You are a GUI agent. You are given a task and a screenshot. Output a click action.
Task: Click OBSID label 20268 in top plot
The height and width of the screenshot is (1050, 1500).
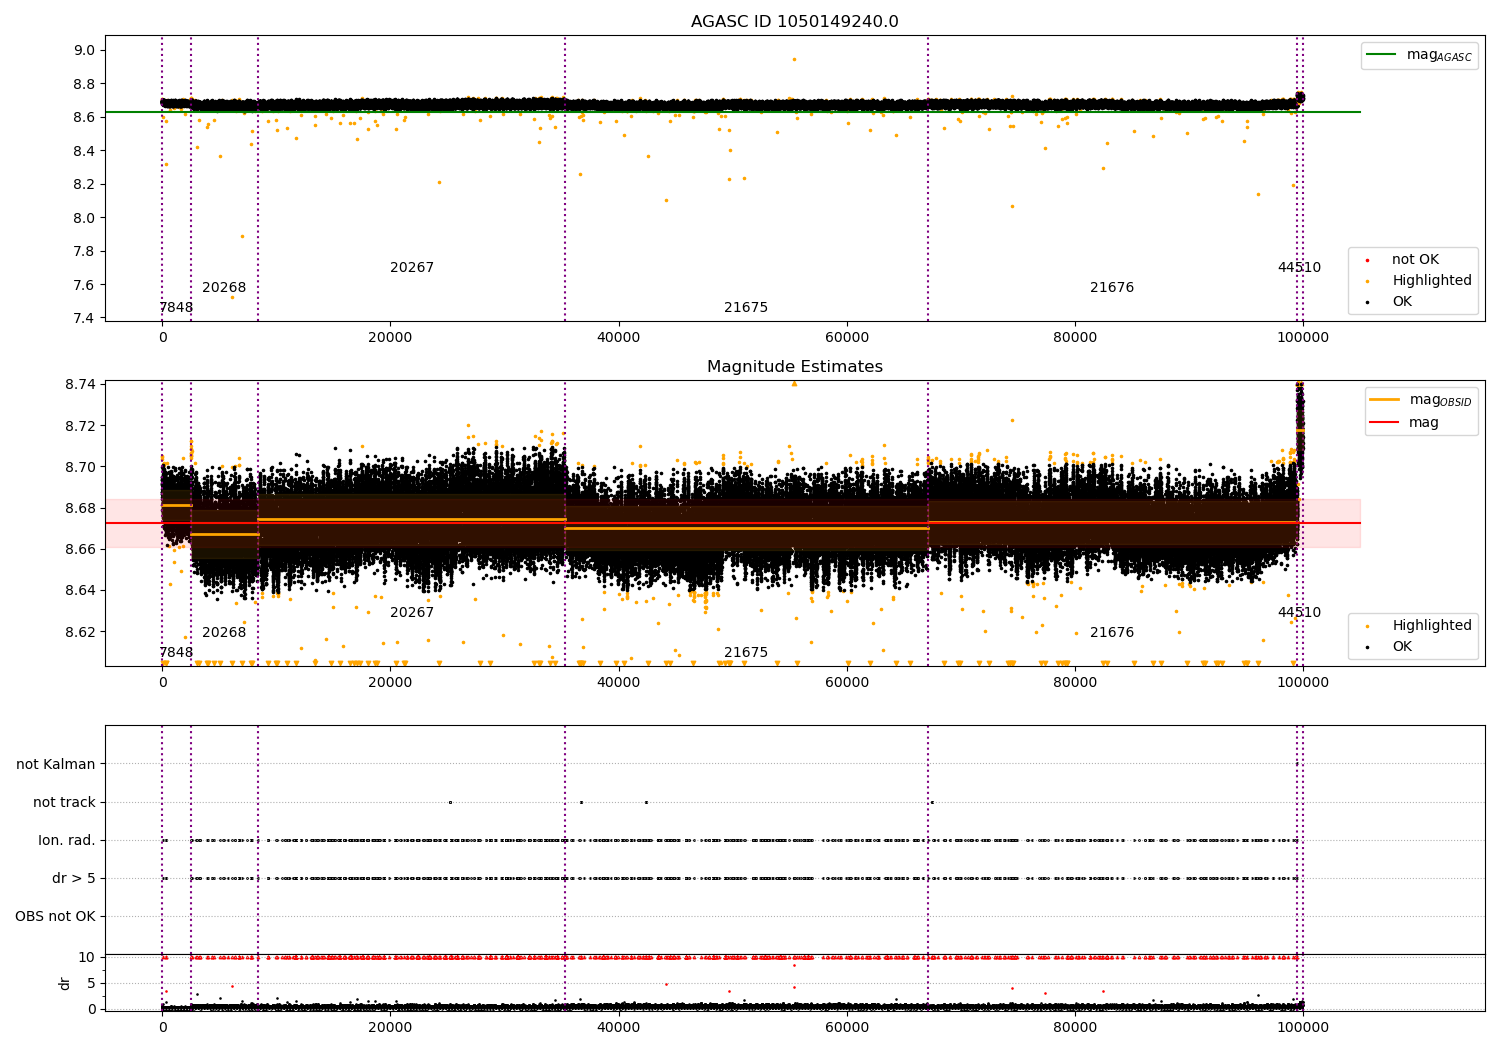[x=224, y=288]
